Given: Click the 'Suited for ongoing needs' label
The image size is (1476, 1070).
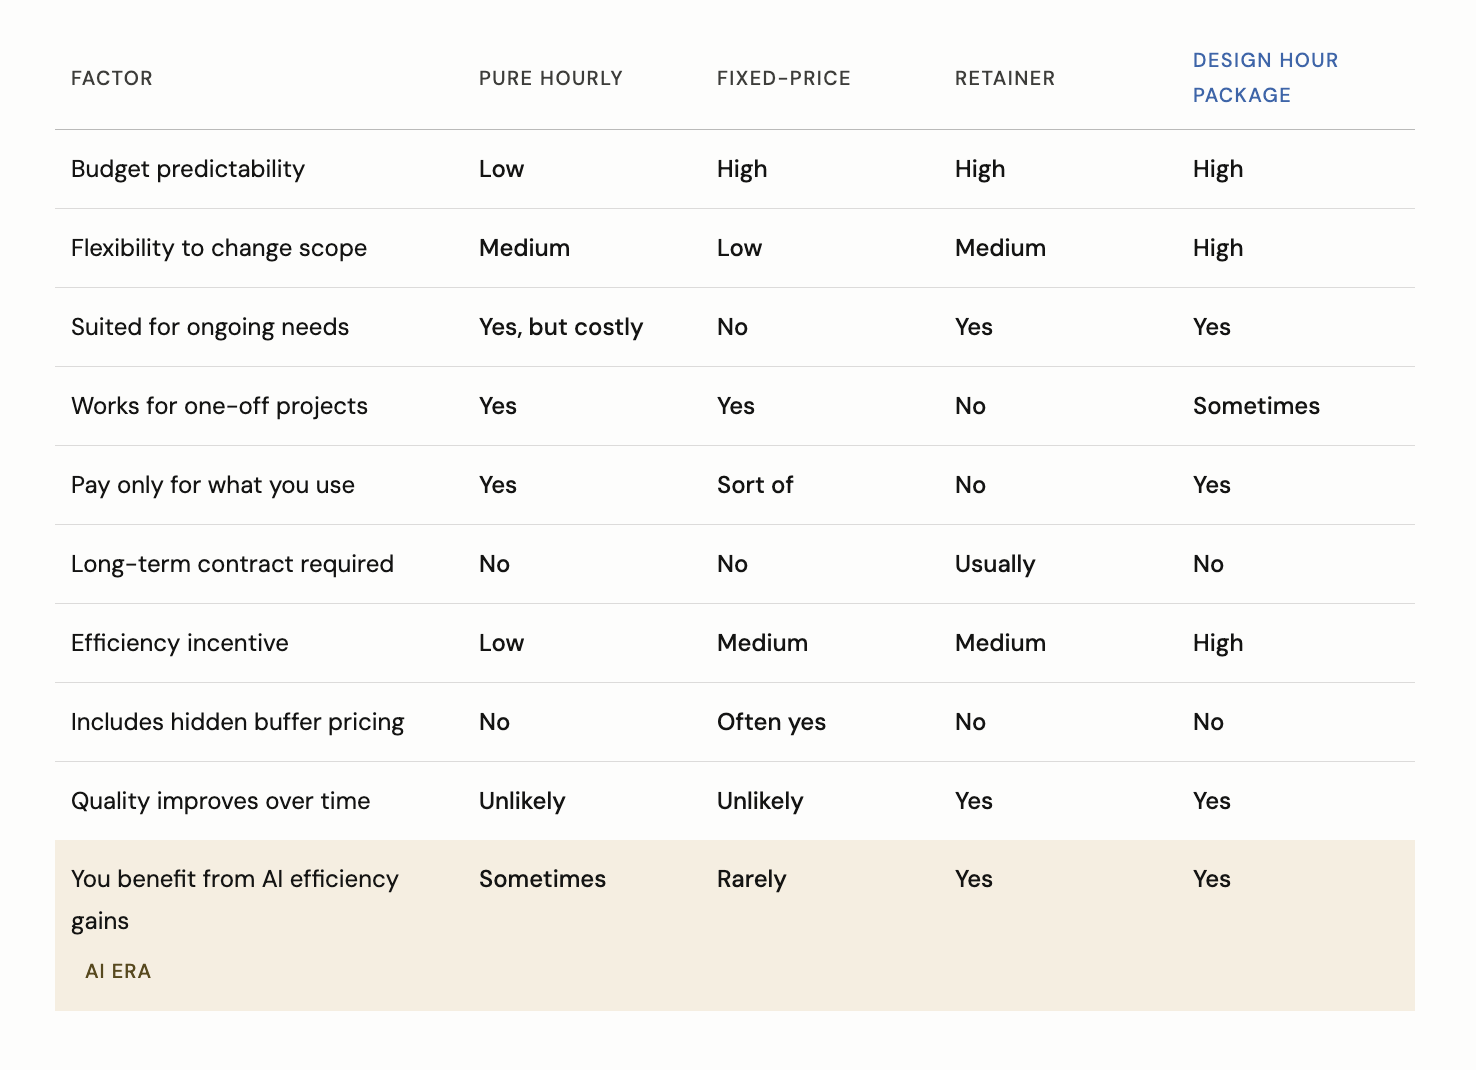Looking at the screenshot, I should (210, 327).
